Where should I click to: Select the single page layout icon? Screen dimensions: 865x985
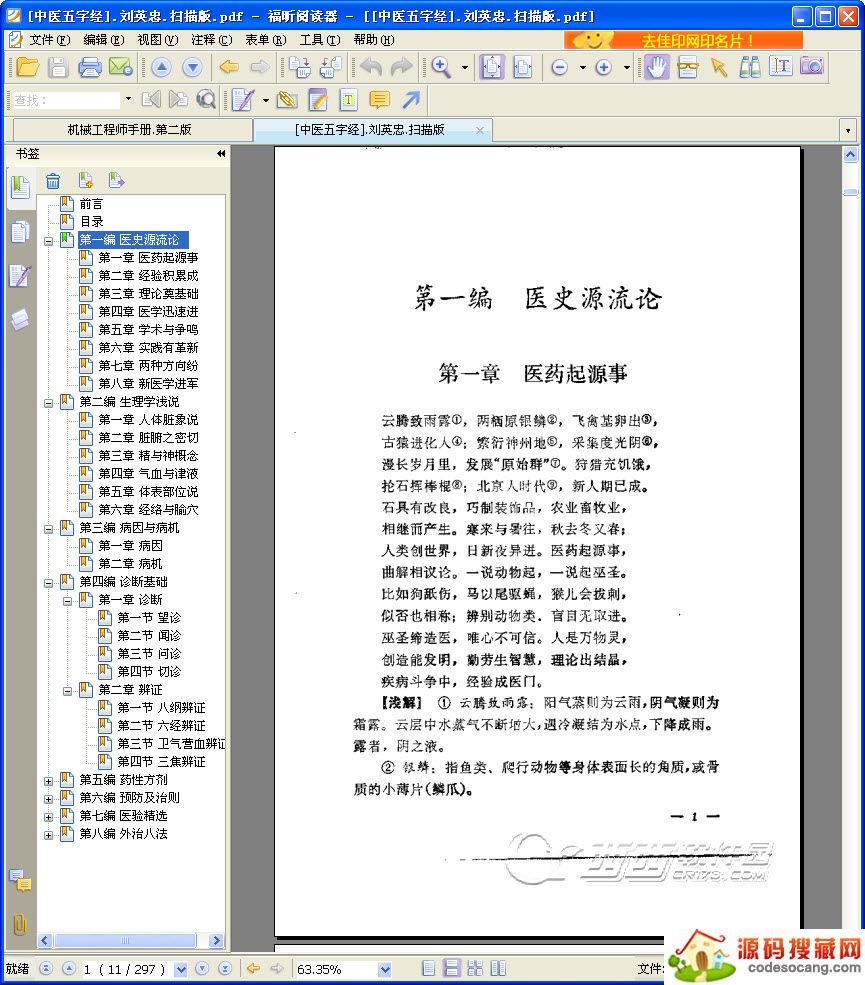coord(428,968)
